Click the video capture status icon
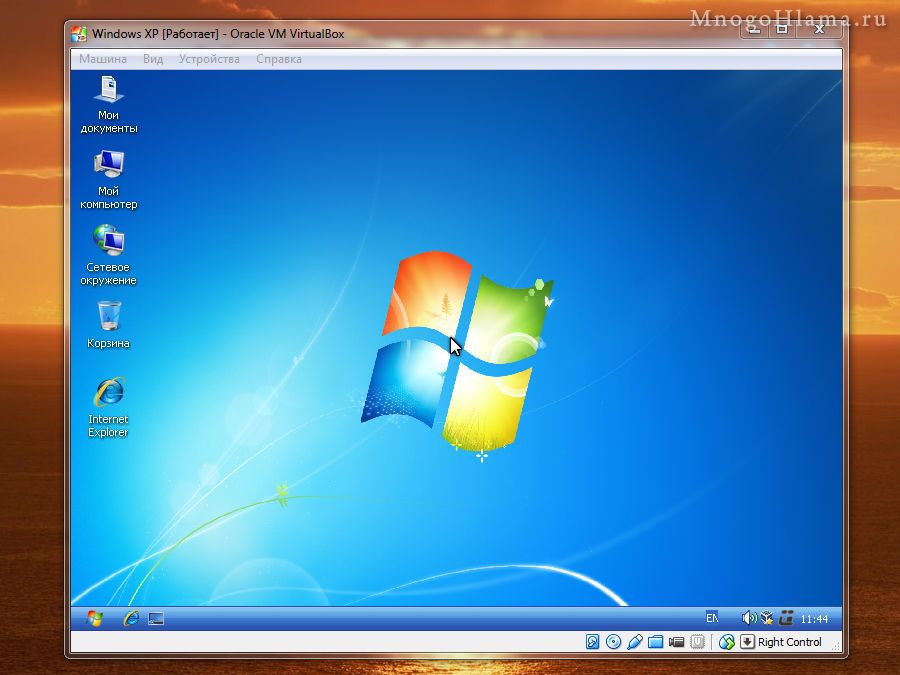Image resolution: width=900 pixels, height=675 pixels. [676, 642]
